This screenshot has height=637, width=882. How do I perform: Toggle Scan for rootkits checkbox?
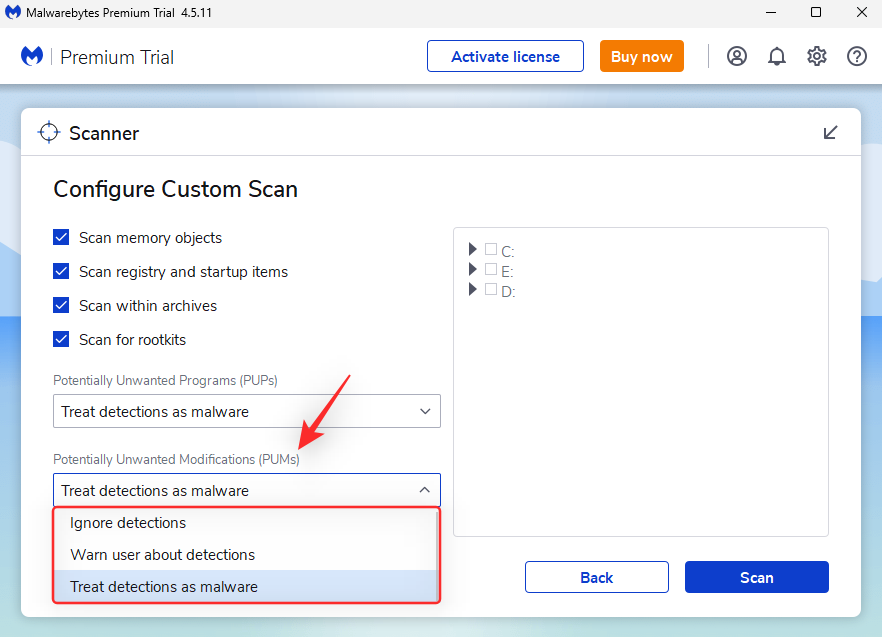[62, 340]
